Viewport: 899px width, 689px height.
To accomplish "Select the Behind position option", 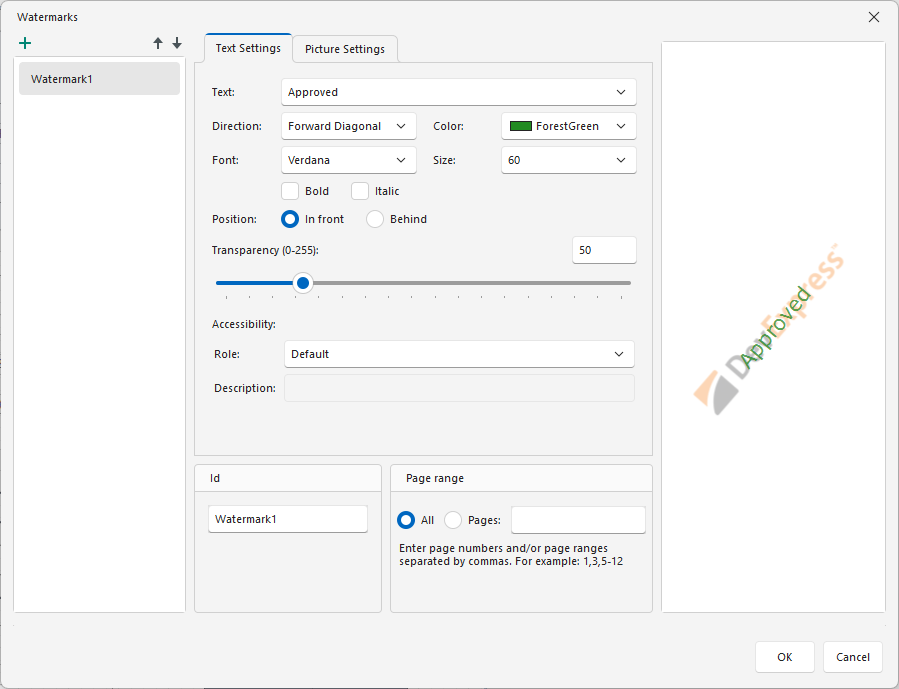I will point(375,219).
